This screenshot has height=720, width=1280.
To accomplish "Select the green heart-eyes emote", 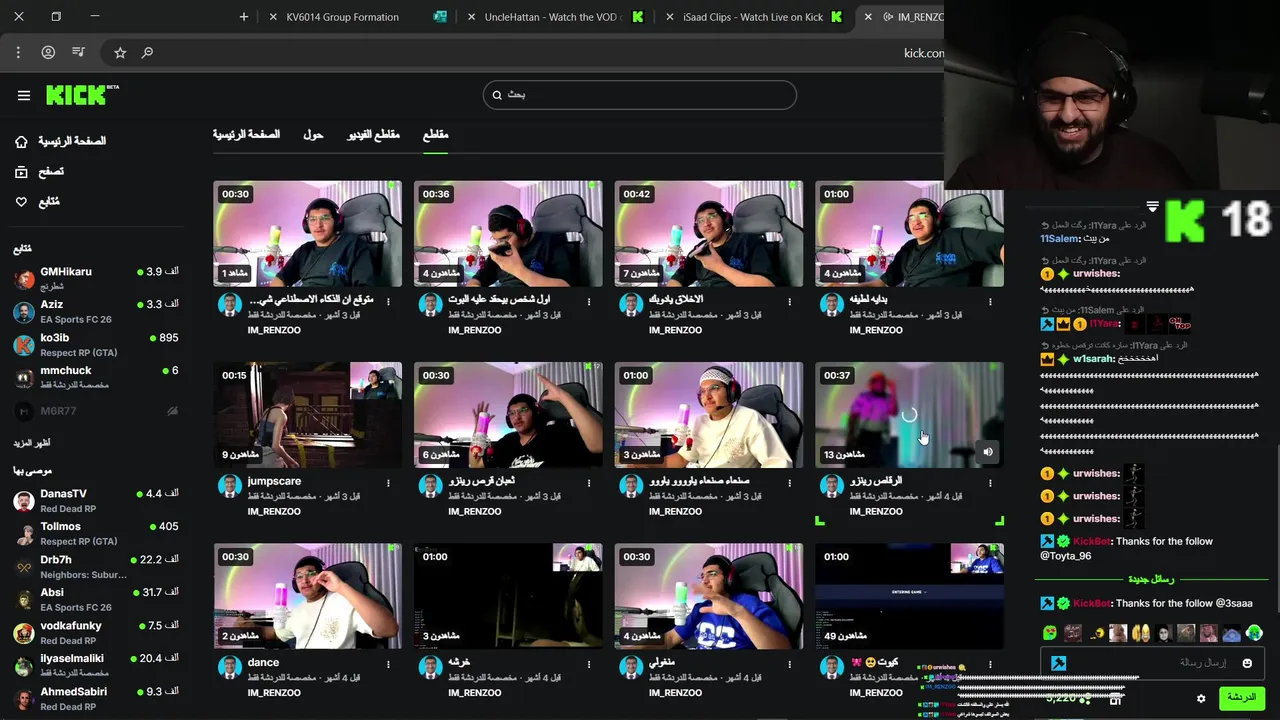I will click(x=1050, y=633).
